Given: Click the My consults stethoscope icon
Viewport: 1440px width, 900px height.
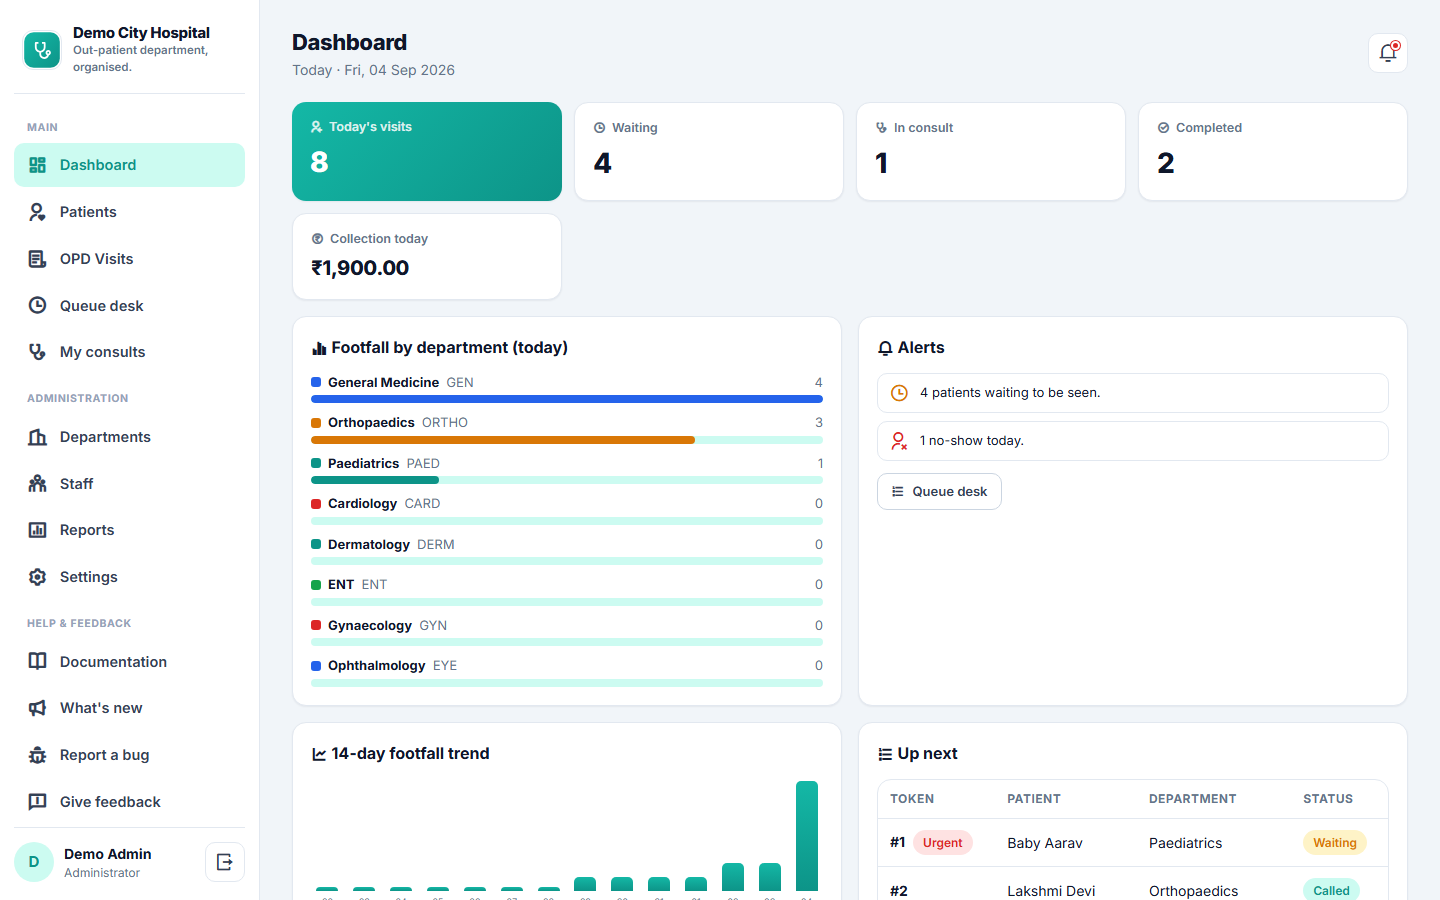Looking at the screenshot, I should (x=37, y=352).
